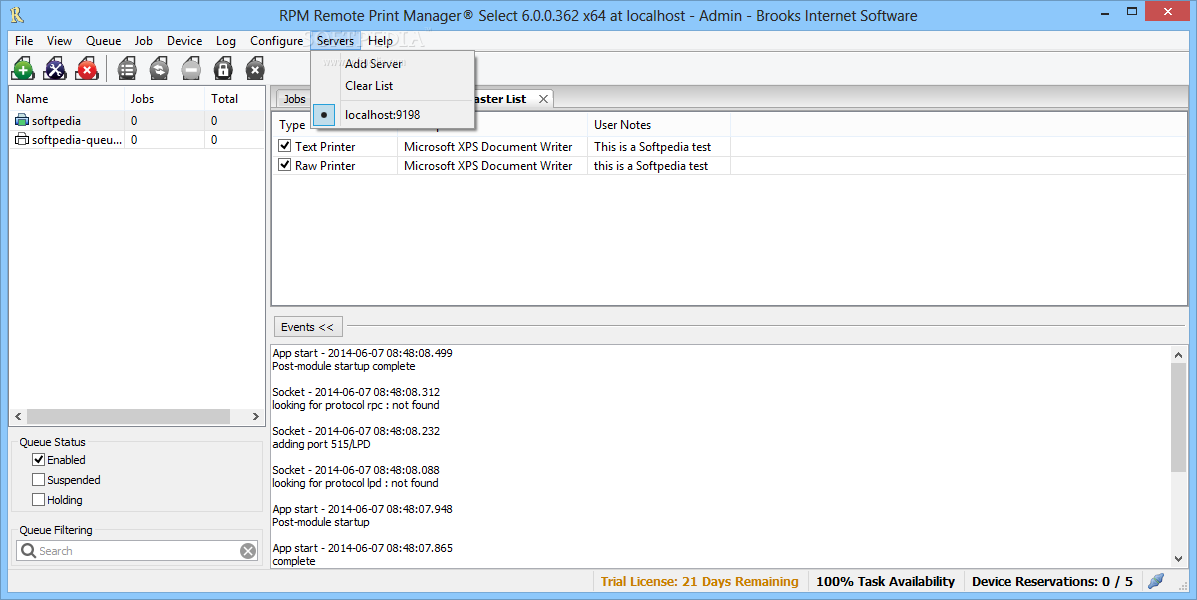
Task: Sort queues by the Name column header
Action: click(x=66, y=98)
